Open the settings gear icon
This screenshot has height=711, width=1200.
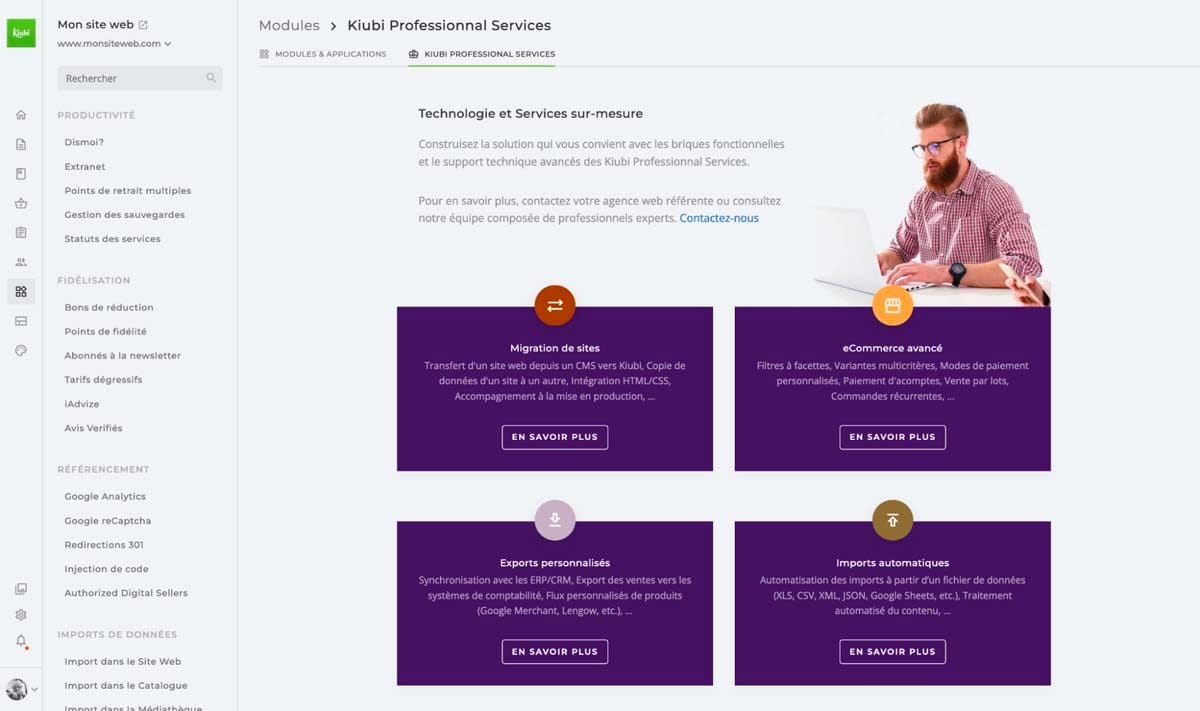click(x=21, y=615)
